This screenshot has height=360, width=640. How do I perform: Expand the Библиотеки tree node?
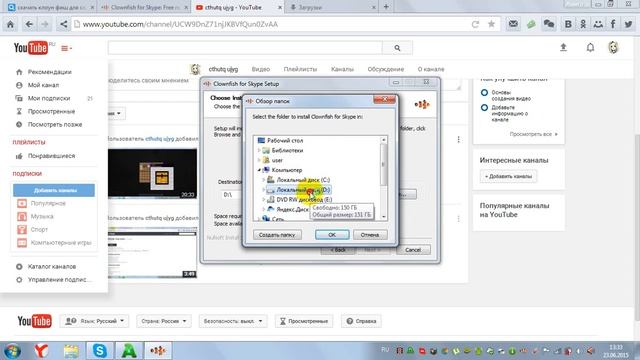[259, 150]
